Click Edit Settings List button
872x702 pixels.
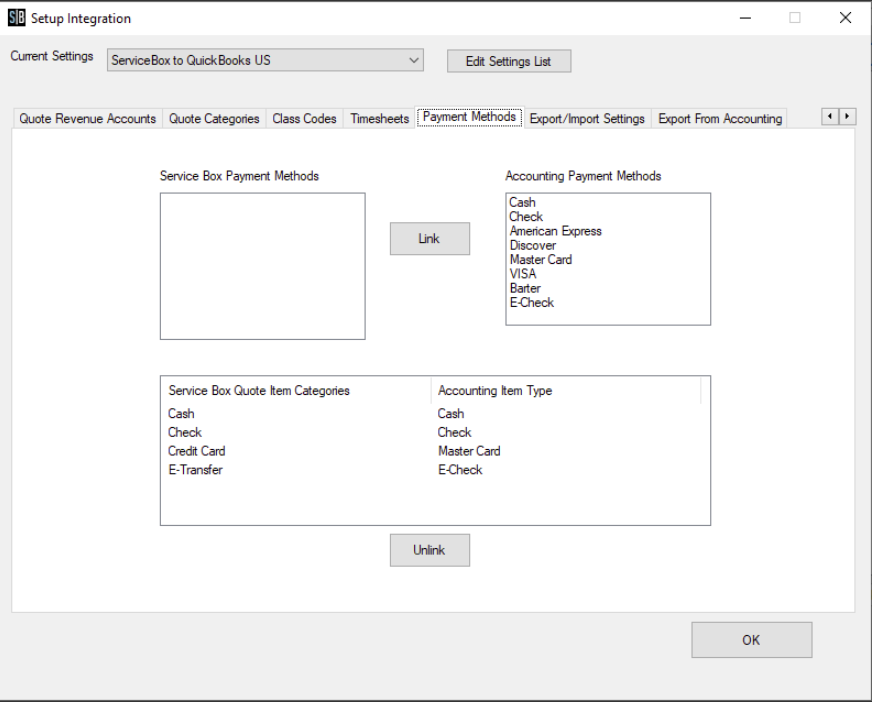click(509, 61)
